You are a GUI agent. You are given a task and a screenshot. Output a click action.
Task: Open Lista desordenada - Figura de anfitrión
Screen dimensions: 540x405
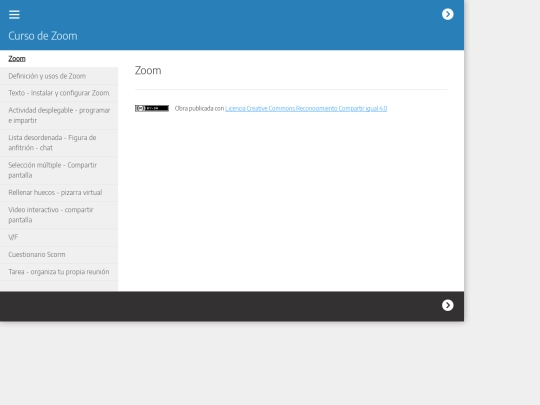59,143
